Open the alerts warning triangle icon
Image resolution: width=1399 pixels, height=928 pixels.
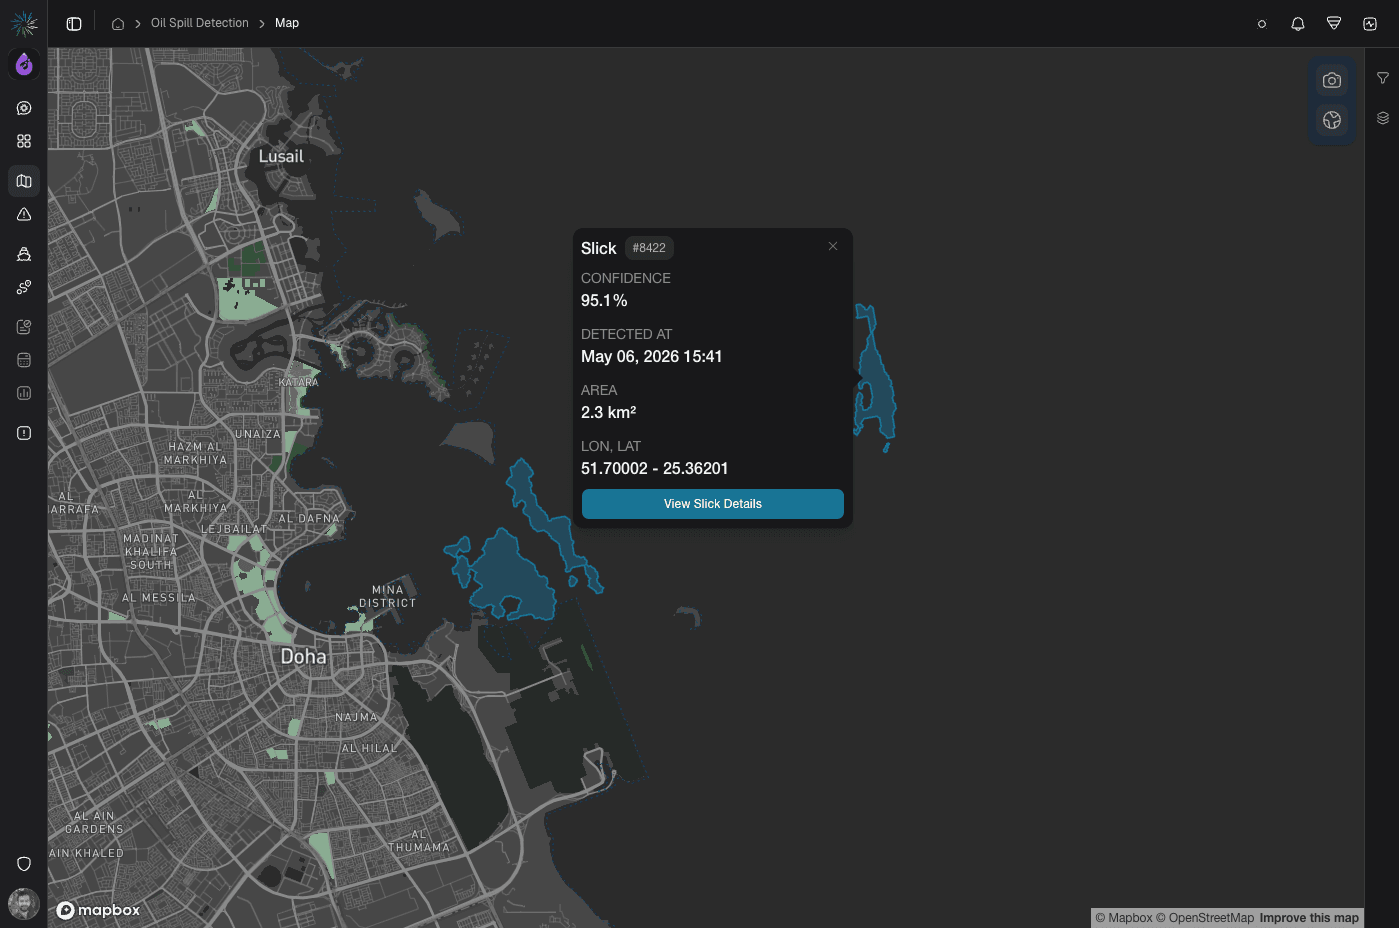click(x=24, y=214)
